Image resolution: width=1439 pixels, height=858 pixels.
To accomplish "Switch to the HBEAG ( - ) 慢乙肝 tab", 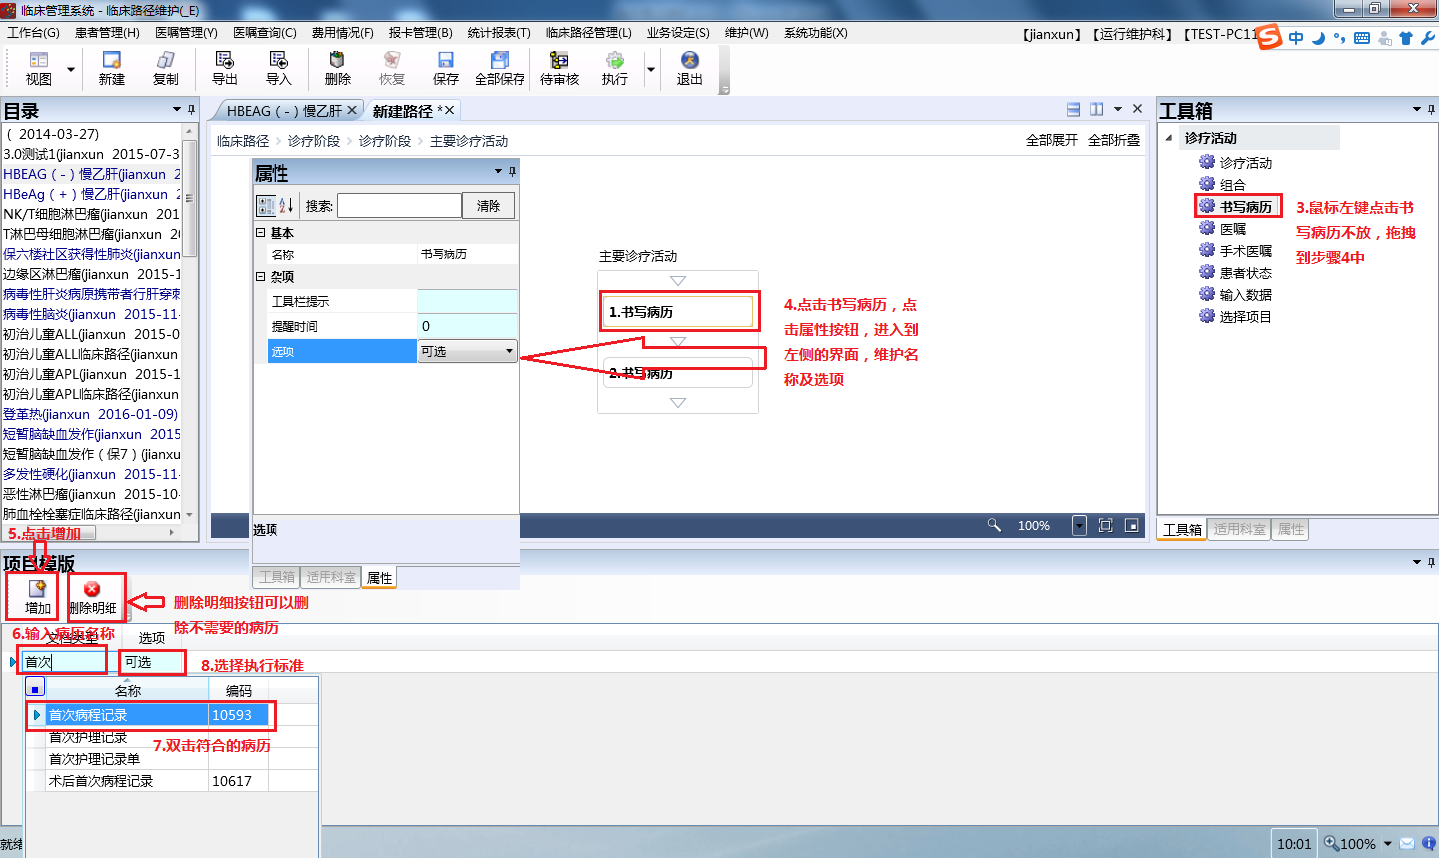I will tap(284, 111).
